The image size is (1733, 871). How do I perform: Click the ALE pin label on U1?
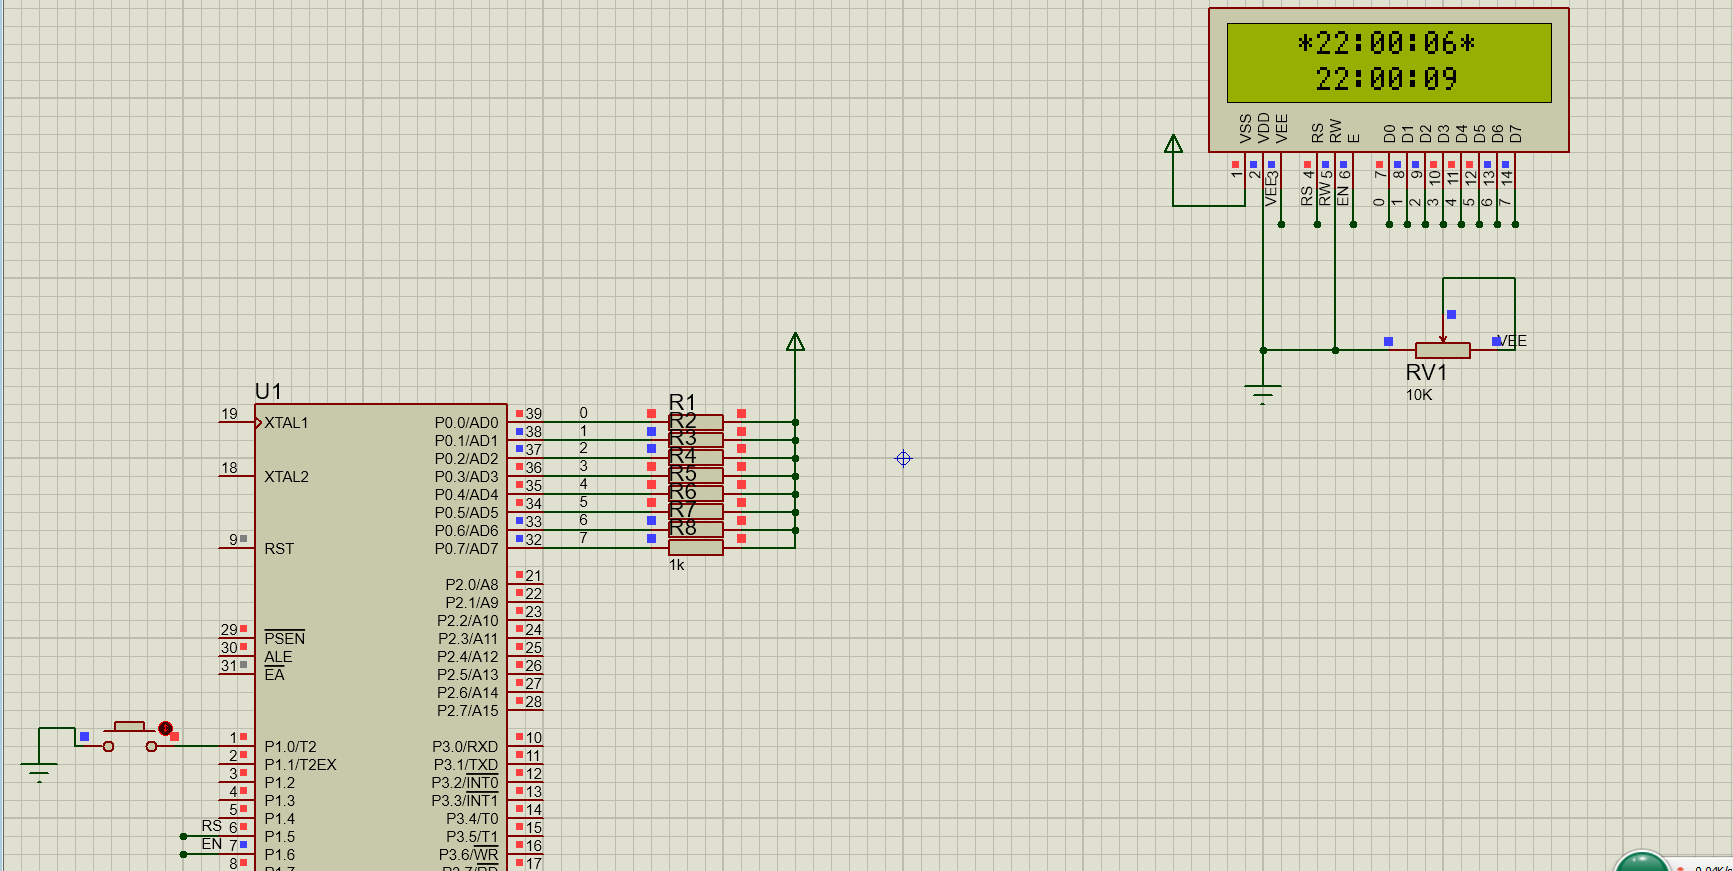point(278,657)
